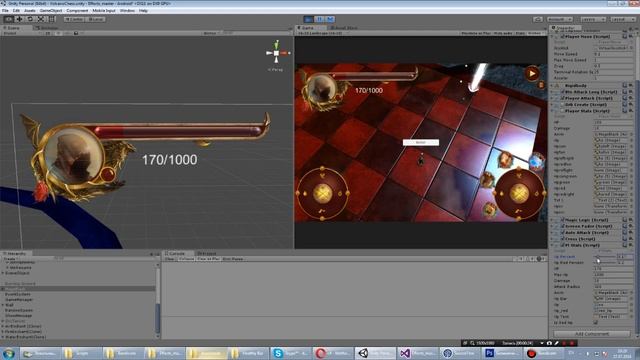This screenshot has height=360, width=640.
Task: Collapse the Player Move component foldout
Action: (552, 36)
